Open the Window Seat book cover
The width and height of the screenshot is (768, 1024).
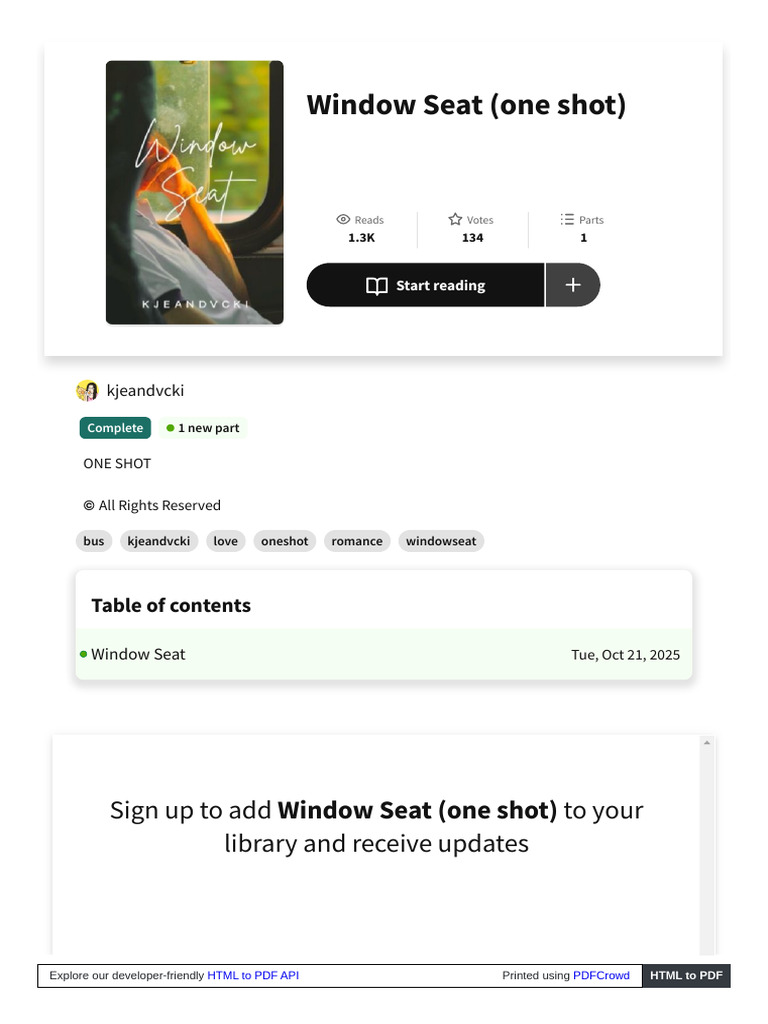(x=194, y=192)
